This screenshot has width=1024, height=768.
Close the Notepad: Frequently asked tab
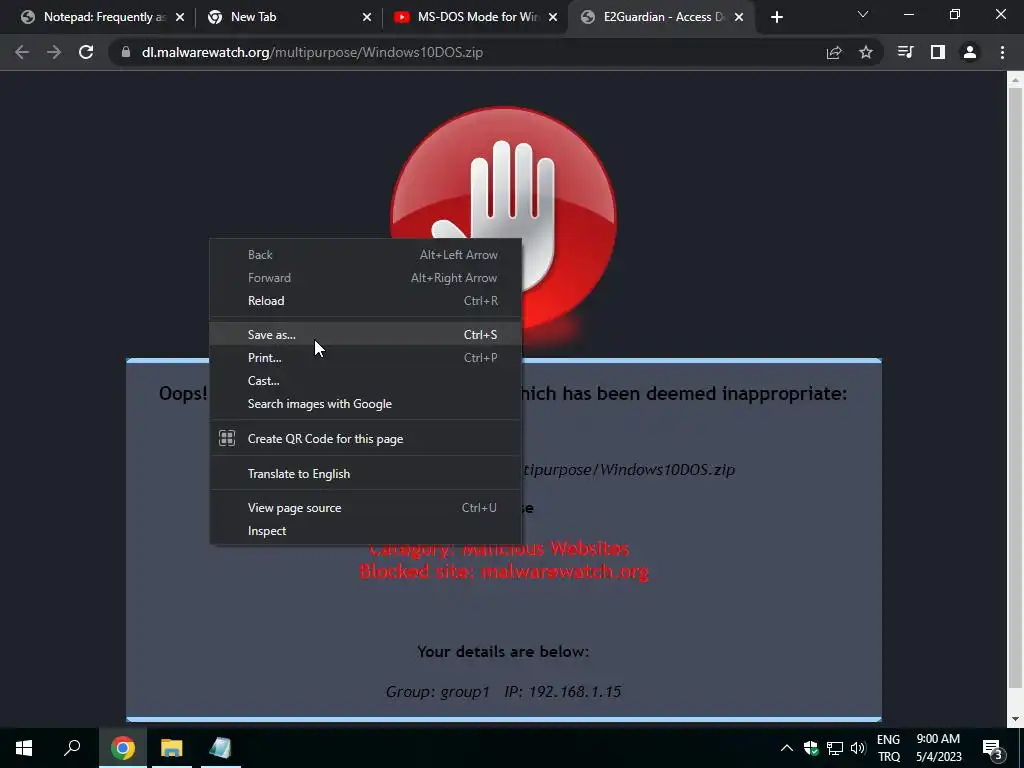(180, 18)
